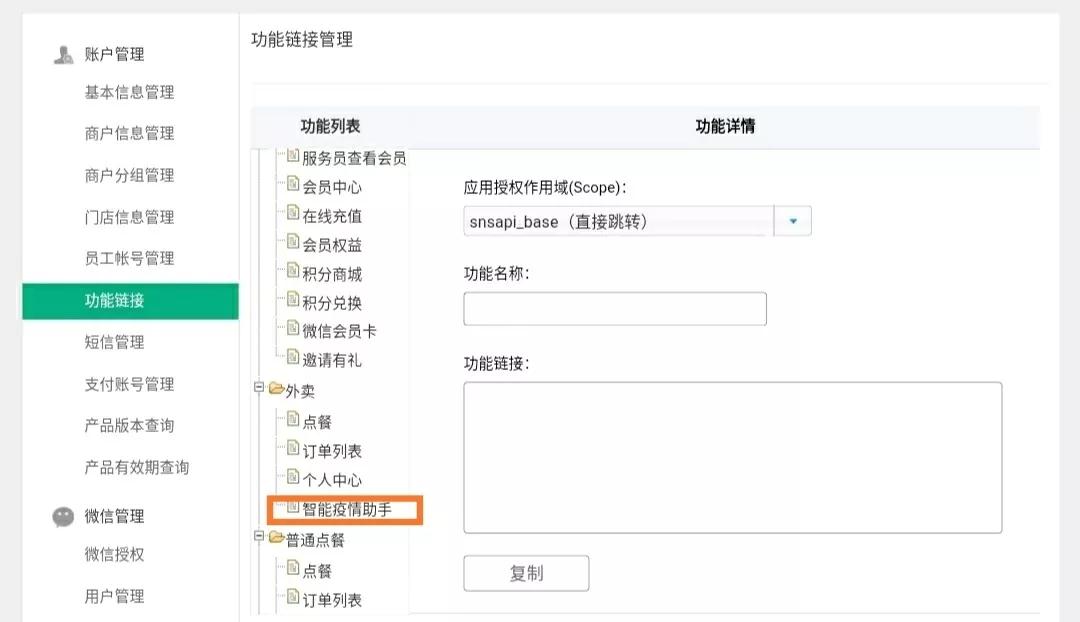Open 微信管理 section header
1080x622 pixels.
(x=114, y=517)
